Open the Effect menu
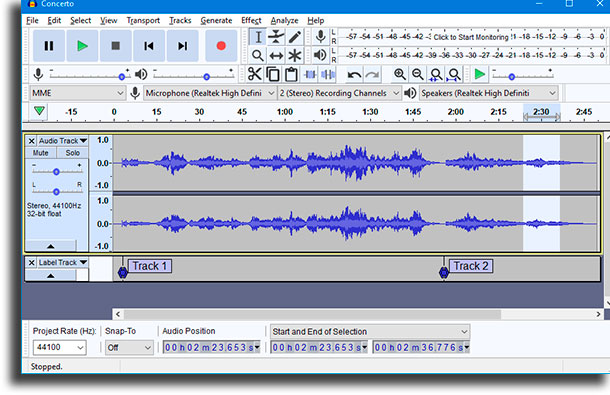Viewport: 610px width, 395px height. click(x=251, y=21)
